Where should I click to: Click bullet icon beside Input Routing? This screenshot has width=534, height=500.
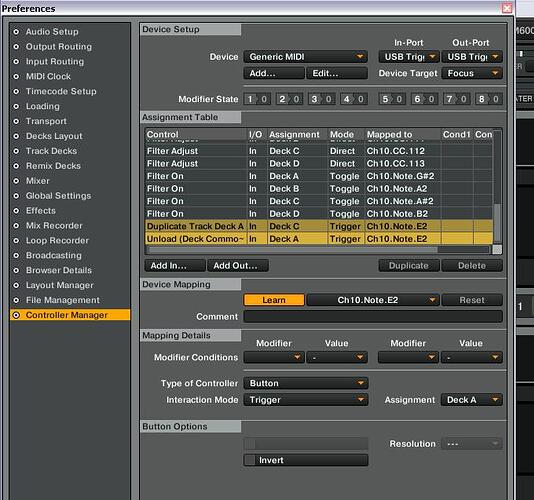click(x=16, y=62)
